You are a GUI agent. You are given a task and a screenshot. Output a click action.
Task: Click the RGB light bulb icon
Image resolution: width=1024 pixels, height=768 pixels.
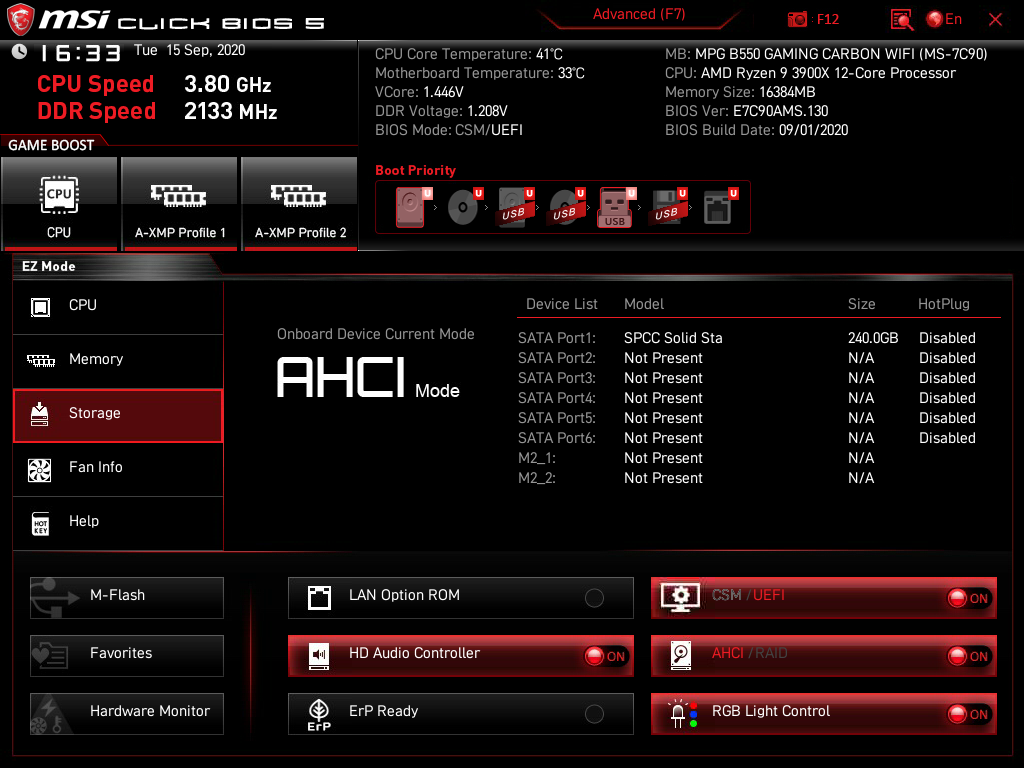pyautogui.click(x=682, y=714)
